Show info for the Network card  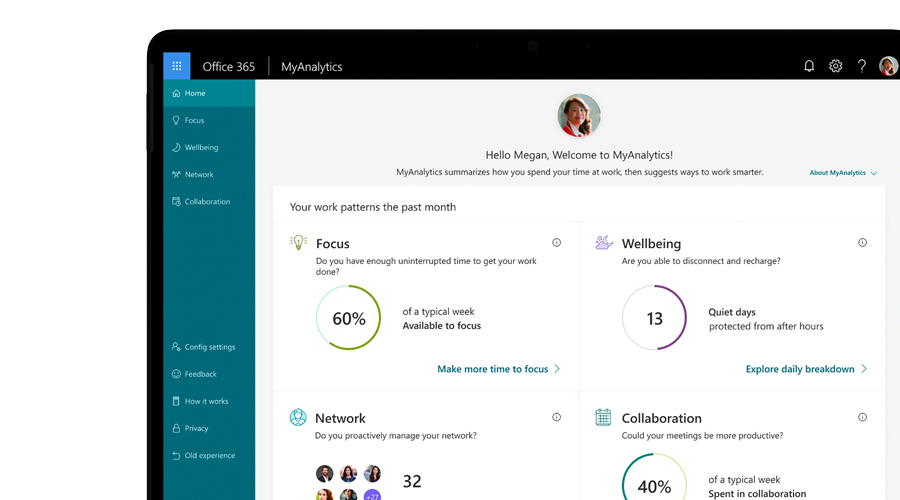coord(556,417)
